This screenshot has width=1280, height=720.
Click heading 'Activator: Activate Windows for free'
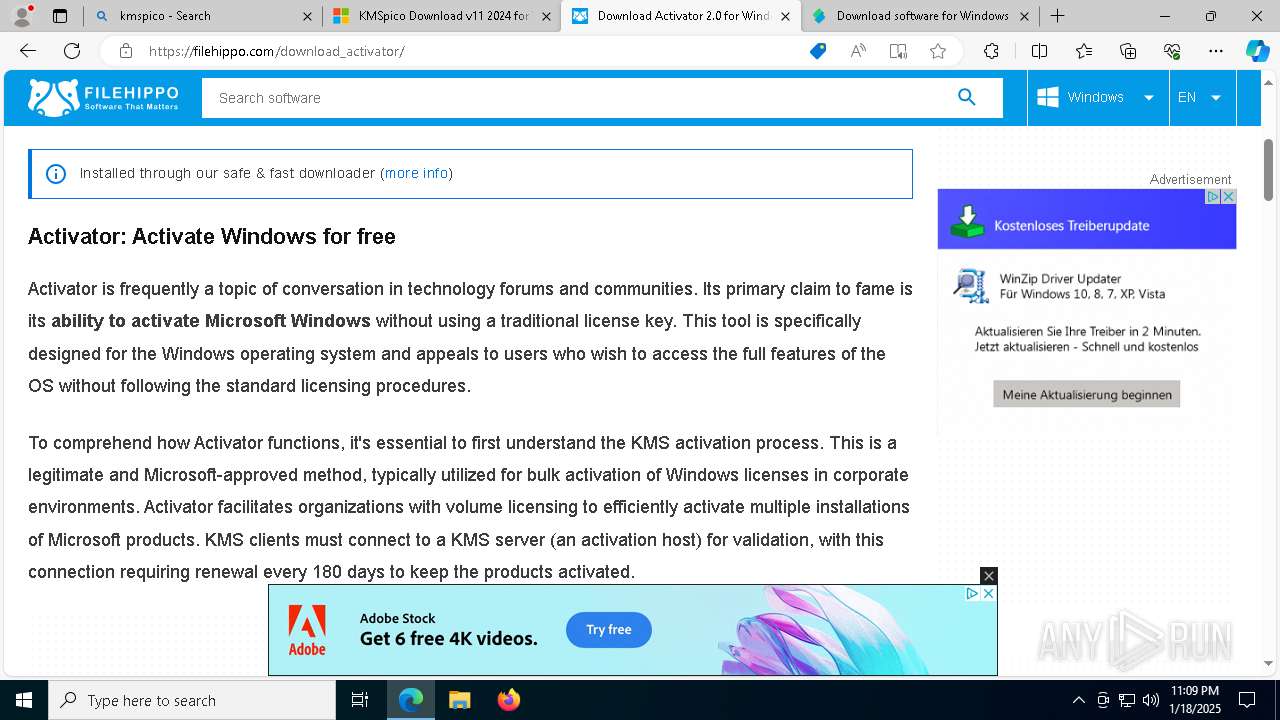[212, 237]
